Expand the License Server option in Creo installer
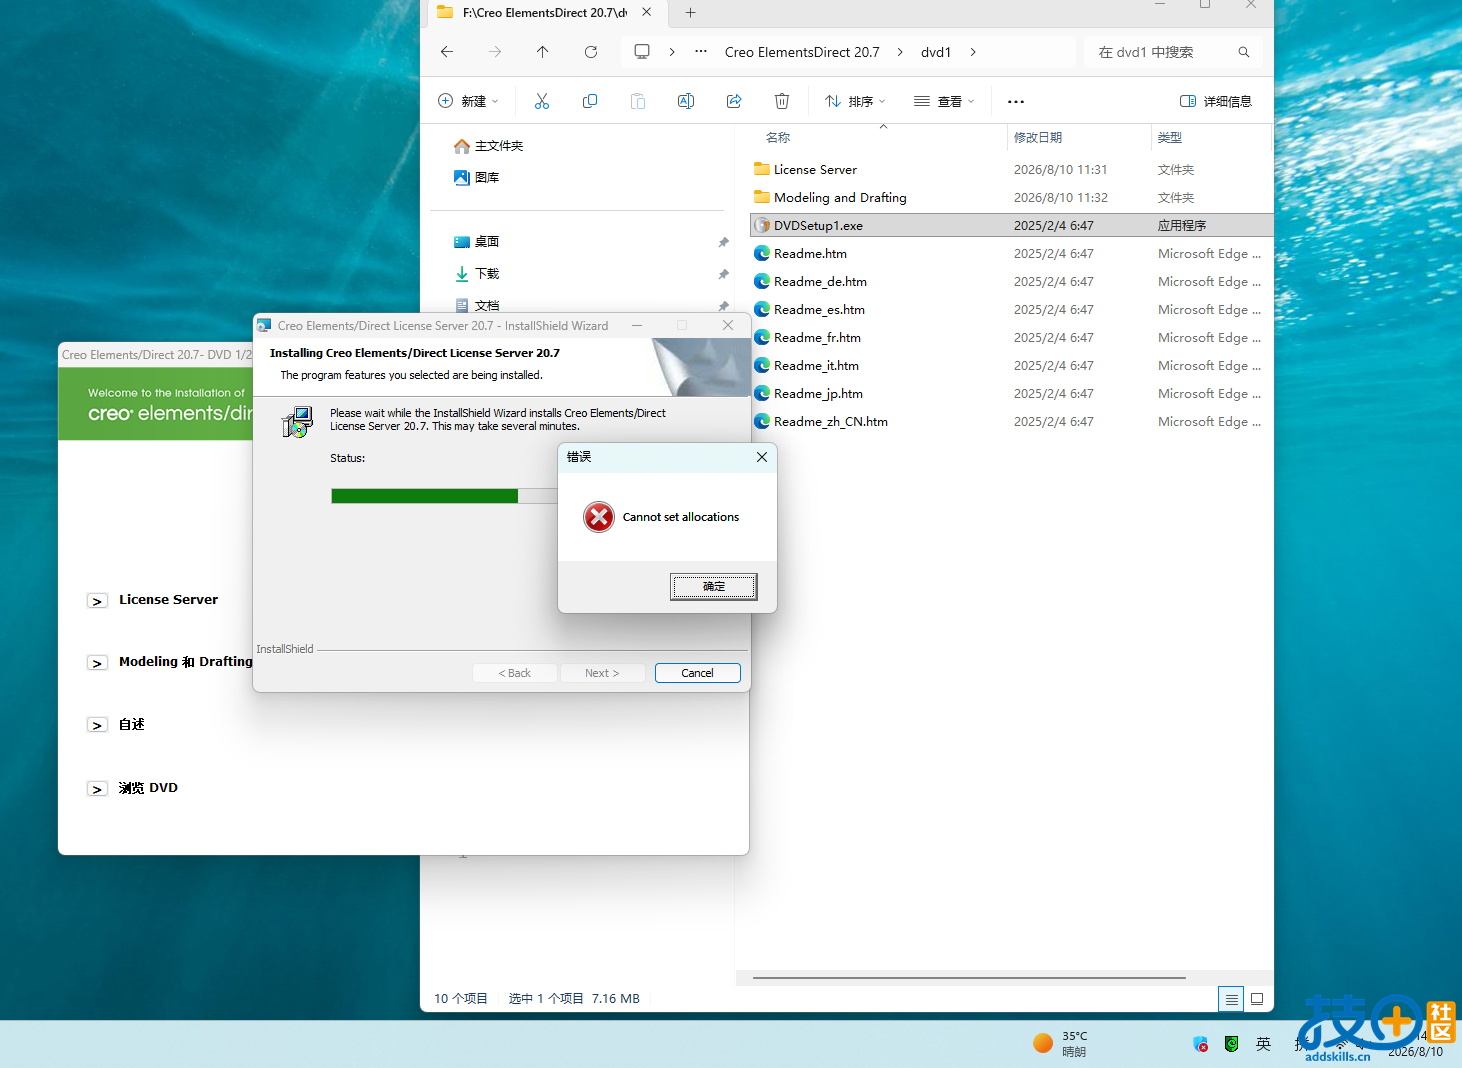 tap(97, 601)
